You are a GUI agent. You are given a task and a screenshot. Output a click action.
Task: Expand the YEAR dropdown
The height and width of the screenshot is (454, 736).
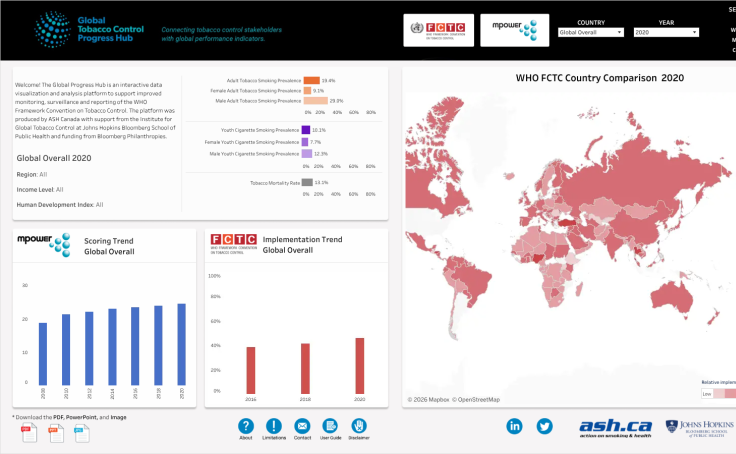coord(666,32)
